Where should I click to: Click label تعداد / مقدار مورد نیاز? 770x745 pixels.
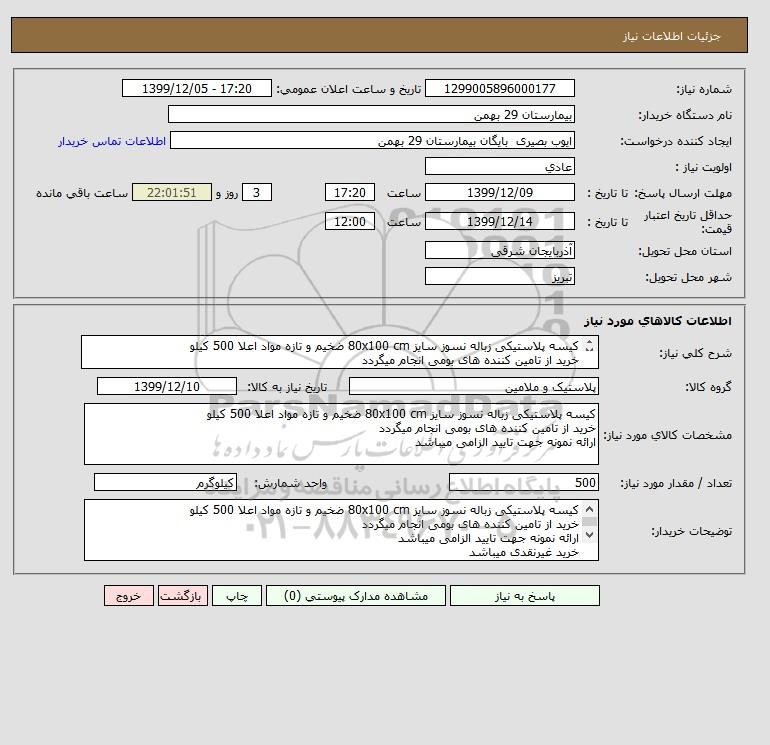tap(676, 483)
